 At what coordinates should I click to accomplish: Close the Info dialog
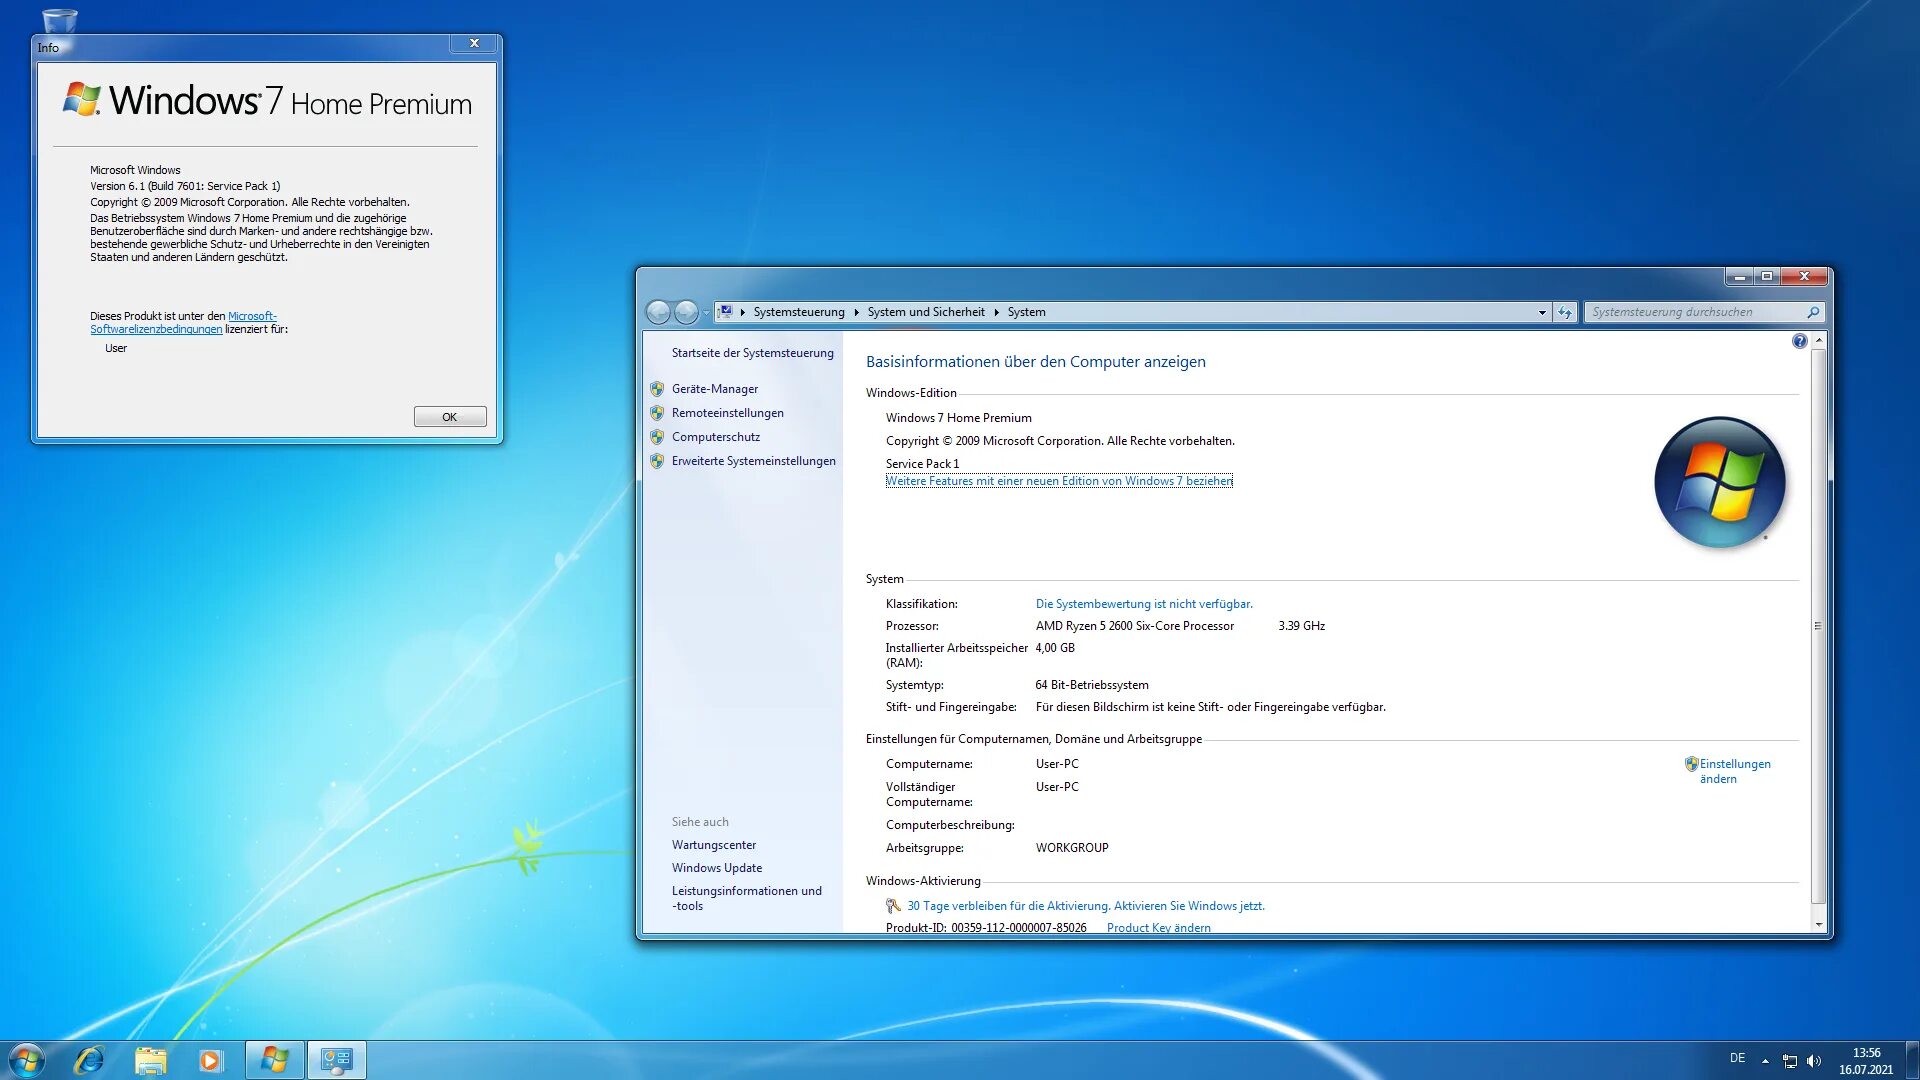click(x=475, y=43)
